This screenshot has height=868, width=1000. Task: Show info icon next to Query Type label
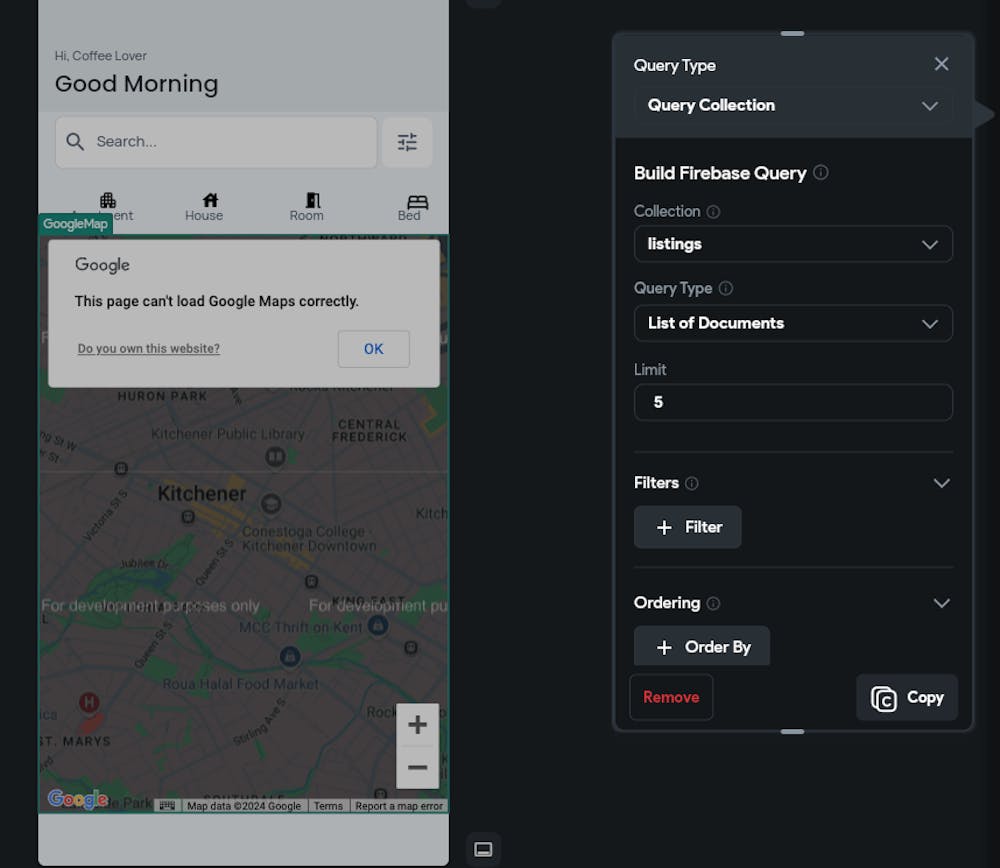coord(726,288)
